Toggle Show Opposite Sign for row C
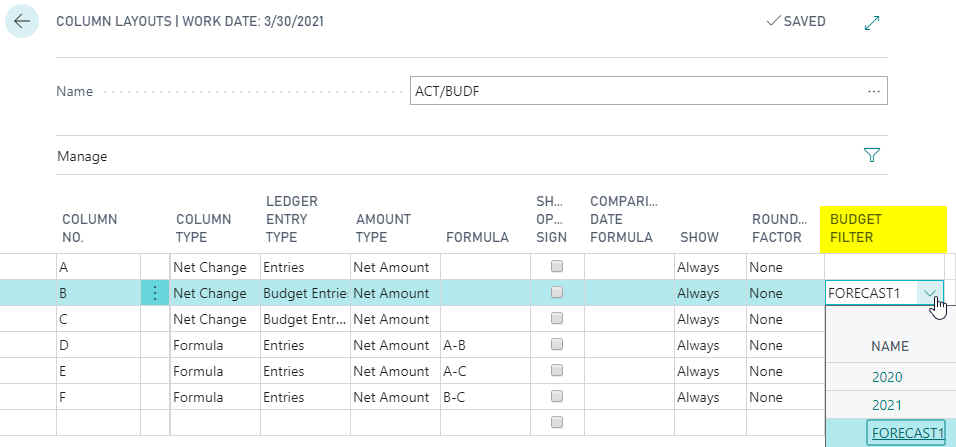Image resolution: width=956 pixels, height=447 pixels. pyautogui.click(x=557, y=318)
